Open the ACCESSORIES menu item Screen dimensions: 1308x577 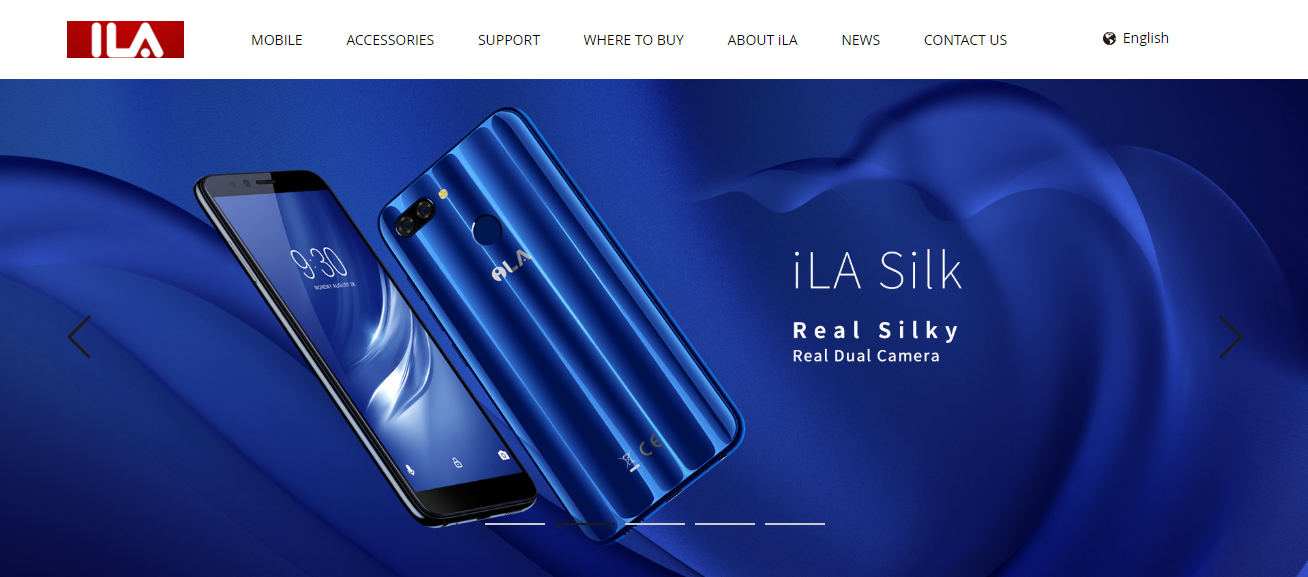tap(390, 40)
